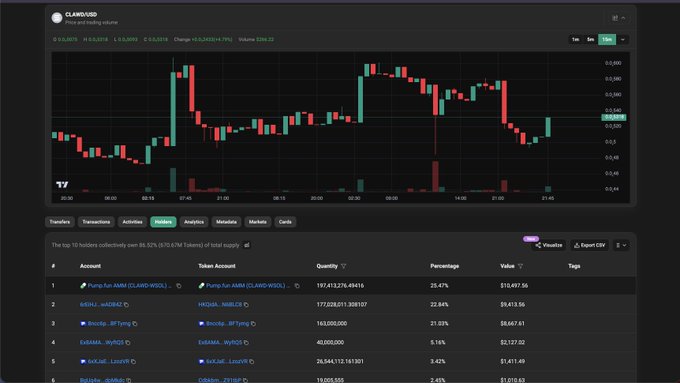Screen dimensions: 680x383
Task: Switch to the Transfers tab
Action: click(x=60, y=222)
